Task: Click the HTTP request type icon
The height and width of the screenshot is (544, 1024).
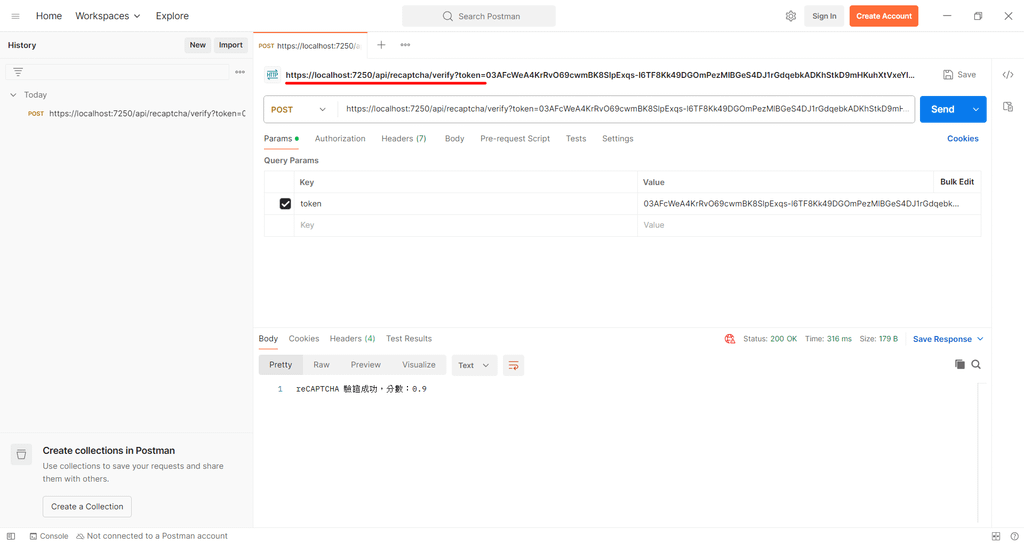Action: [272, 75]
